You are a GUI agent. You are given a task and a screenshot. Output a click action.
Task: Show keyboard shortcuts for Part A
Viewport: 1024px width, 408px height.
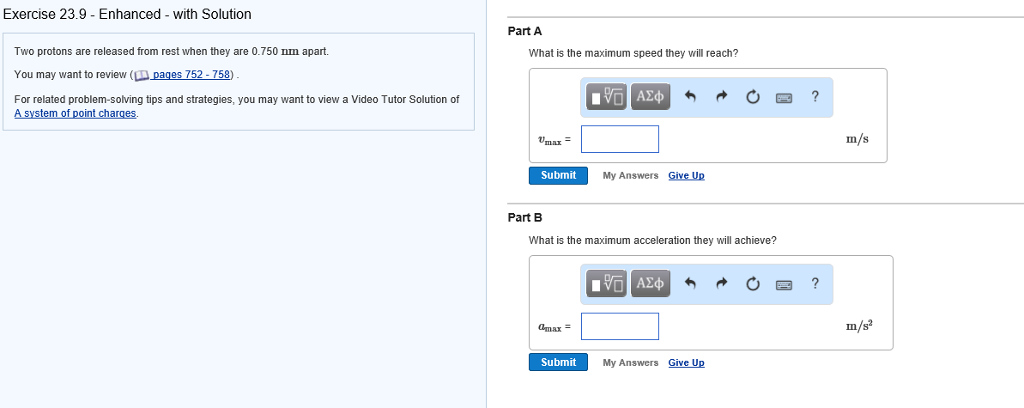pyautogui.click(x=784, y=97)
